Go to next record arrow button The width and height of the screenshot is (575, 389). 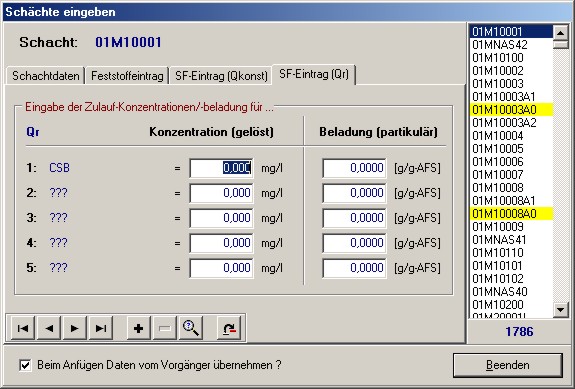click(75, 328)
